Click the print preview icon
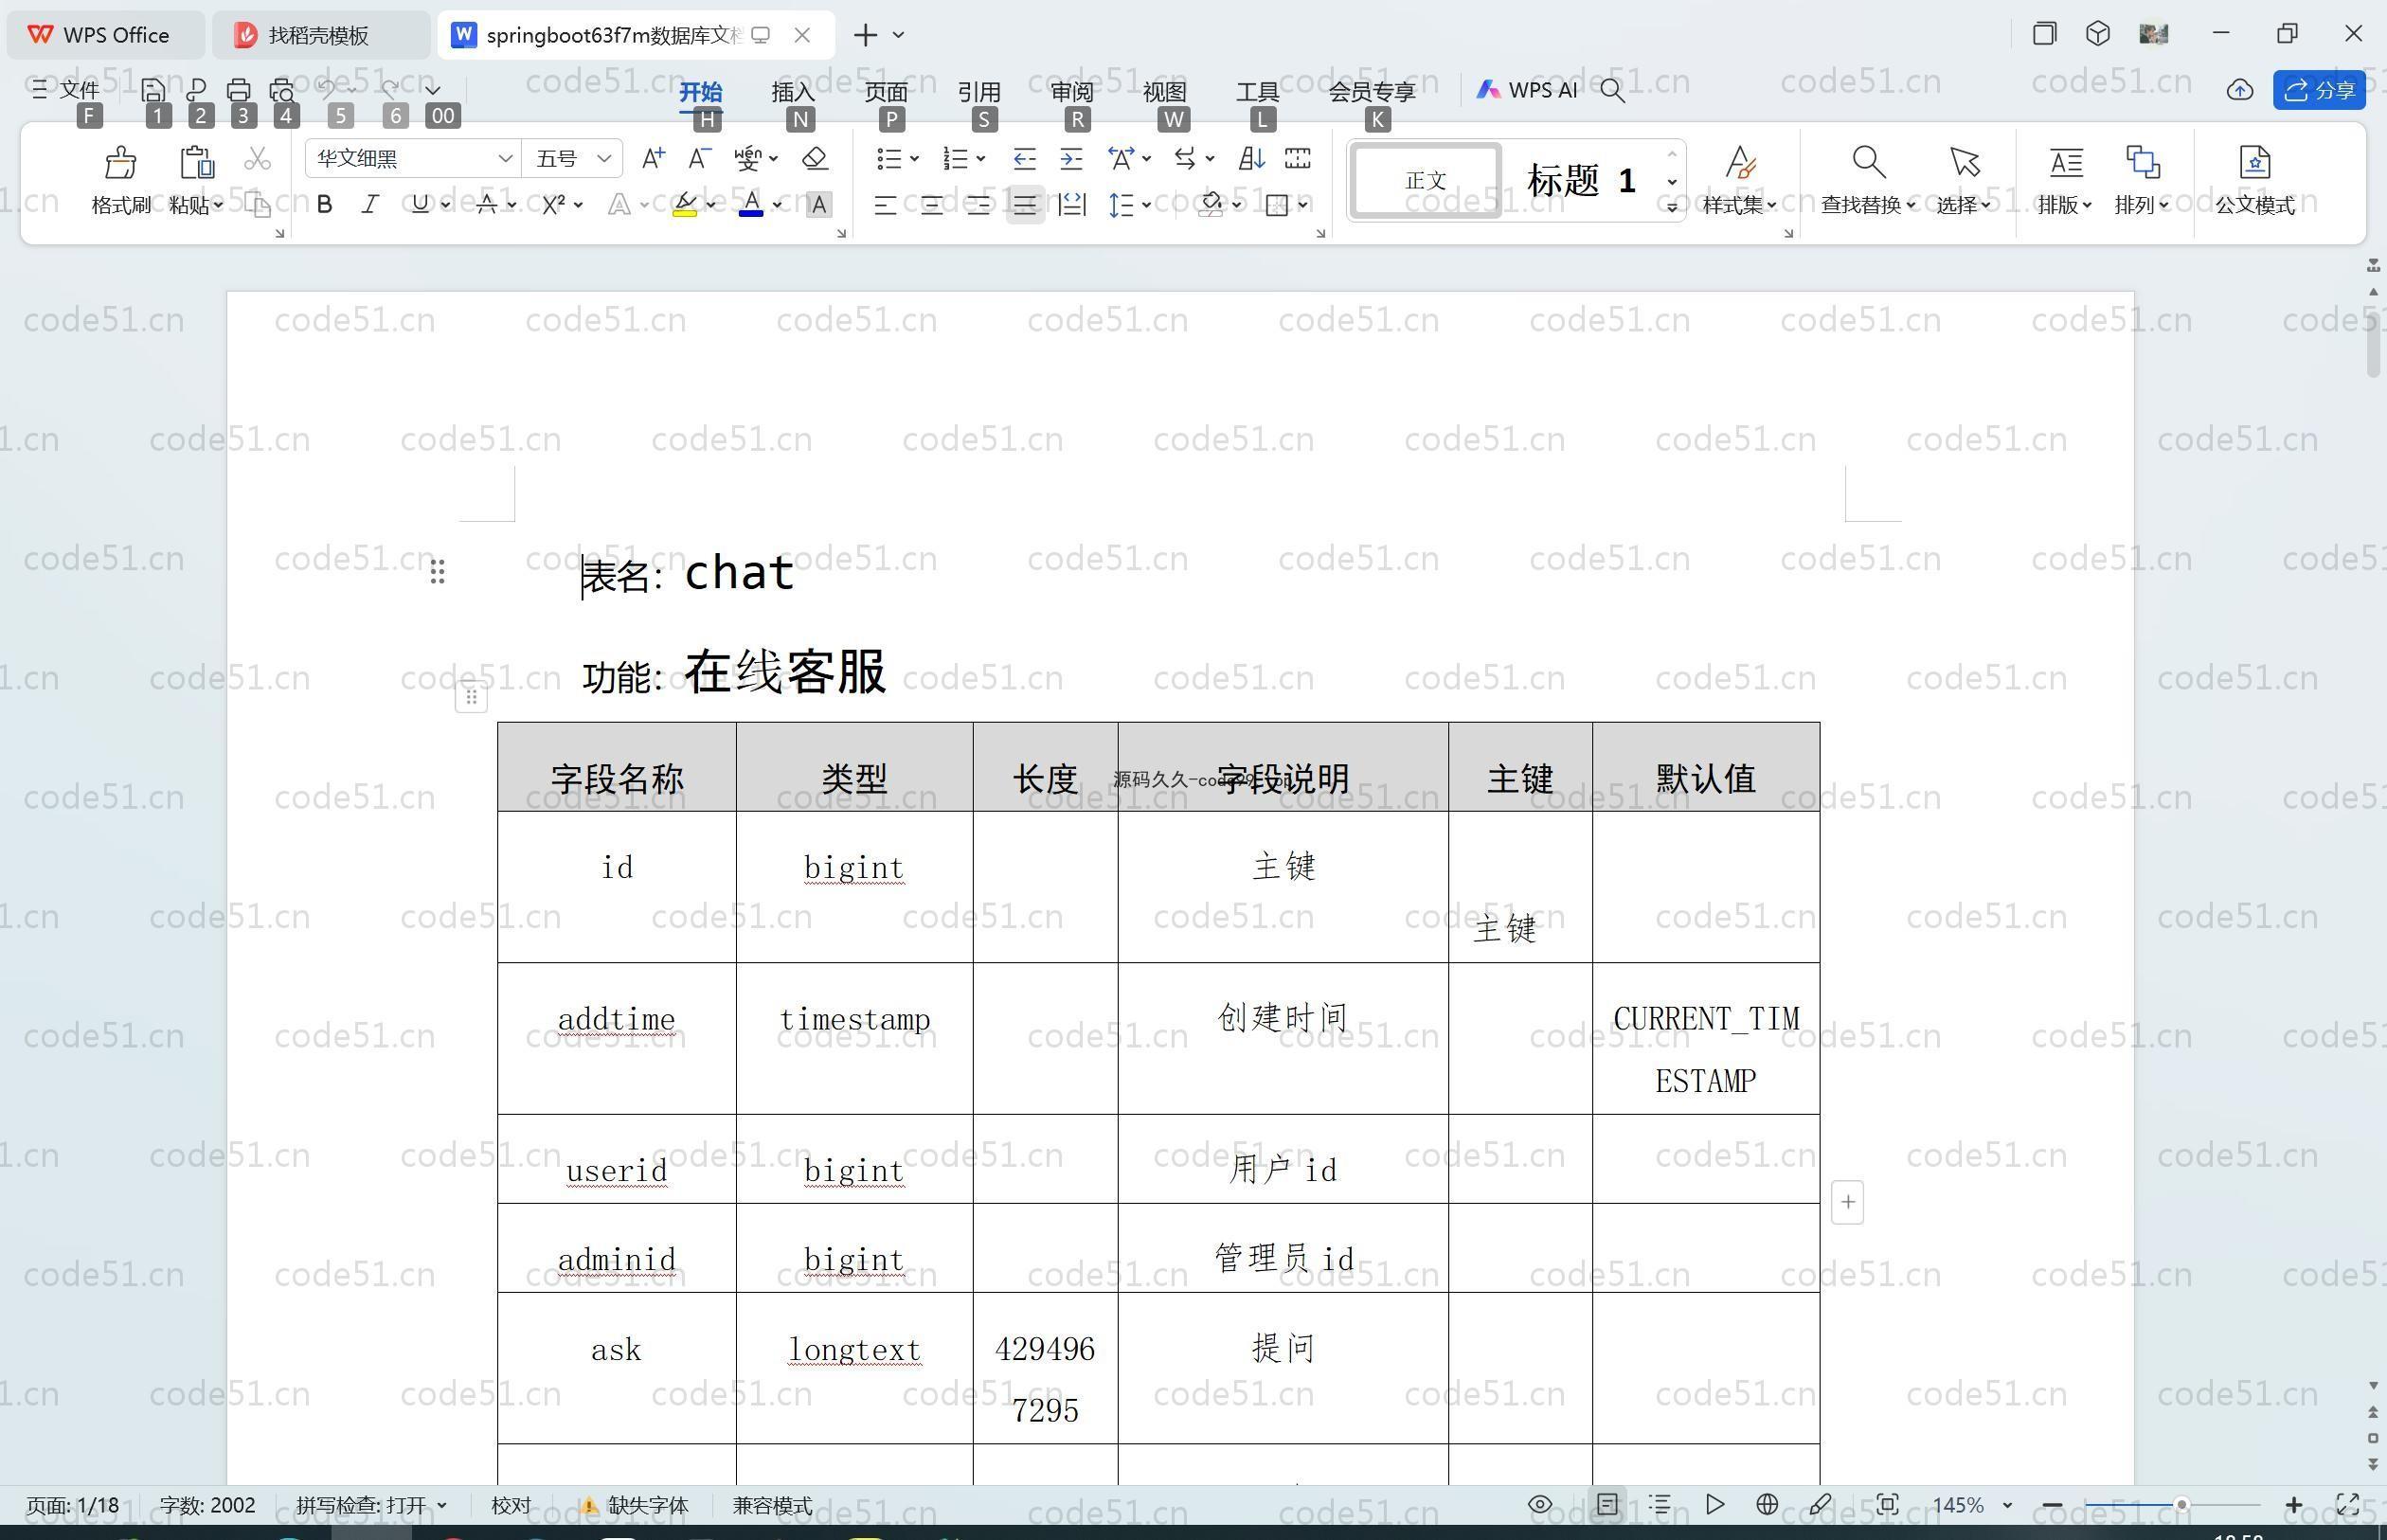The image size is (2387, 1540). click(282, 90)
